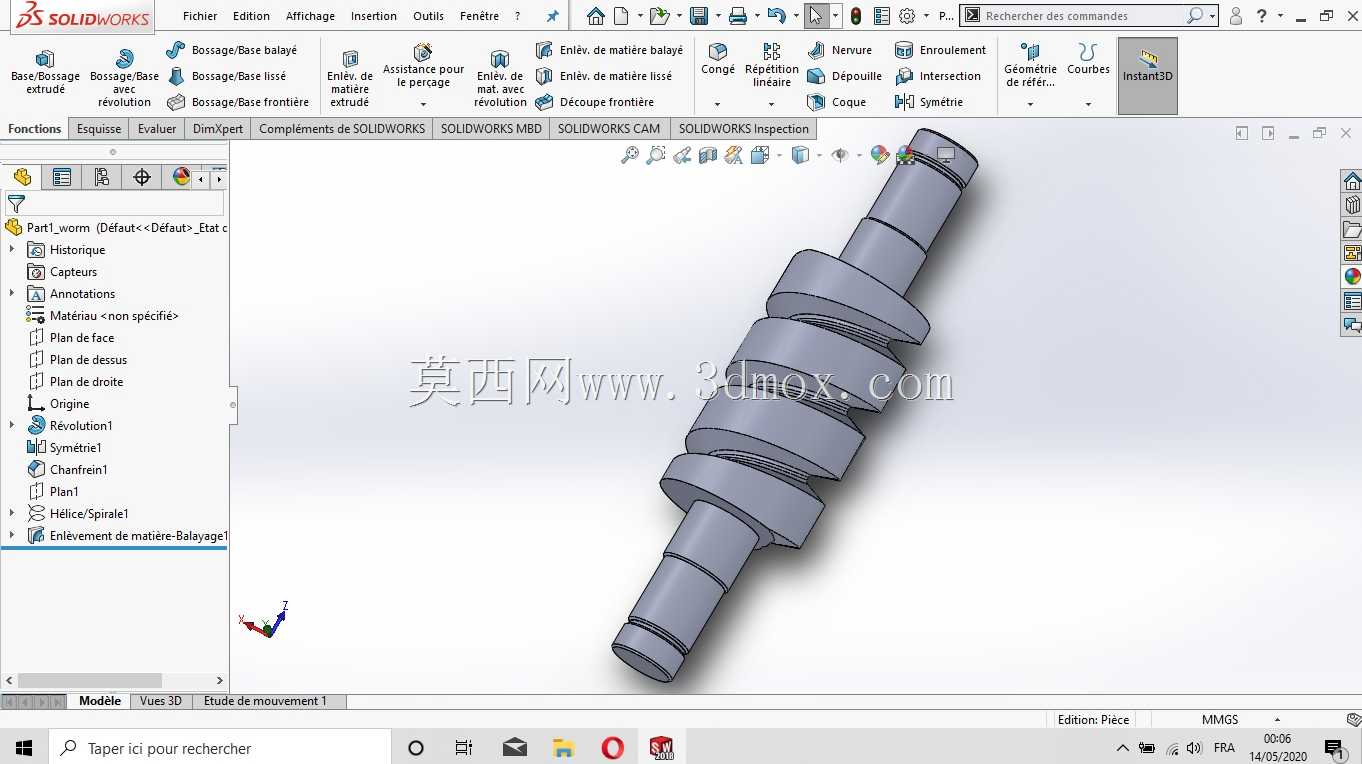Select Bossage/Base avec révolution tool
This screenshot has height=764, width=1362.
click(124, 78)
